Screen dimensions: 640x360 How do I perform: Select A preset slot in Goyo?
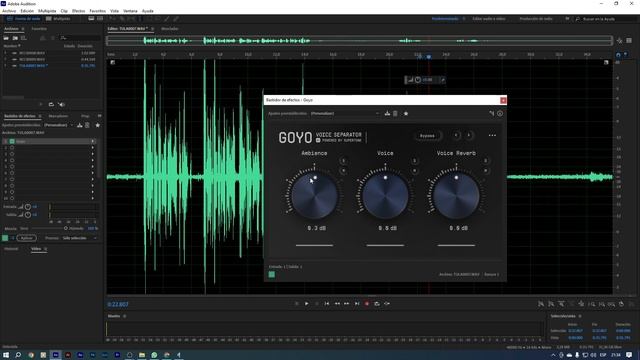pos(456,136)
